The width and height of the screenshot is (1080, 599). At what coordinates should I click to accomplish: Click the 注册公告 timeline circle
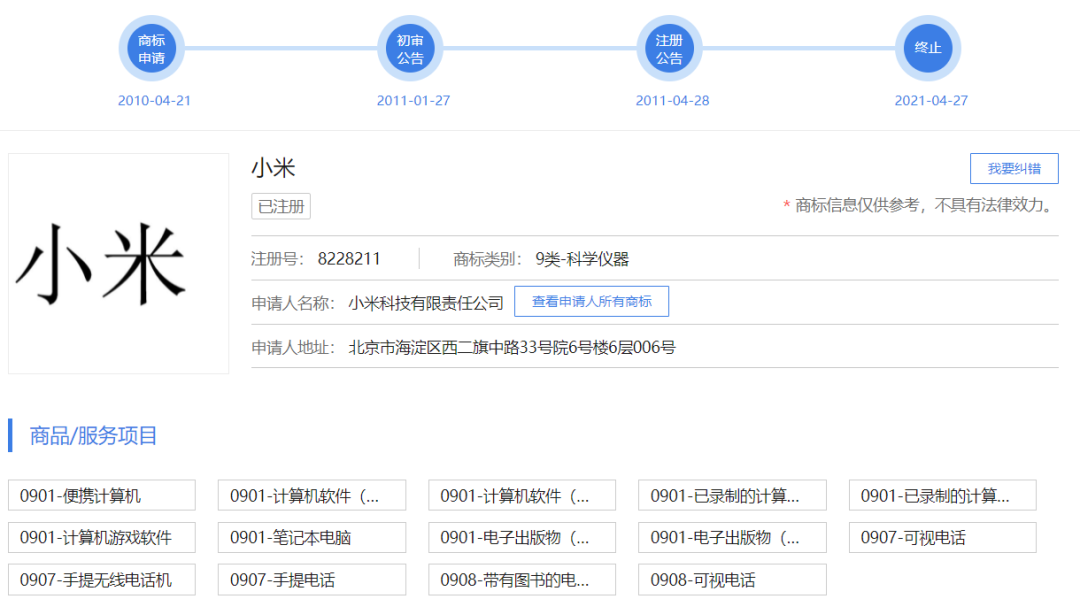669,49
